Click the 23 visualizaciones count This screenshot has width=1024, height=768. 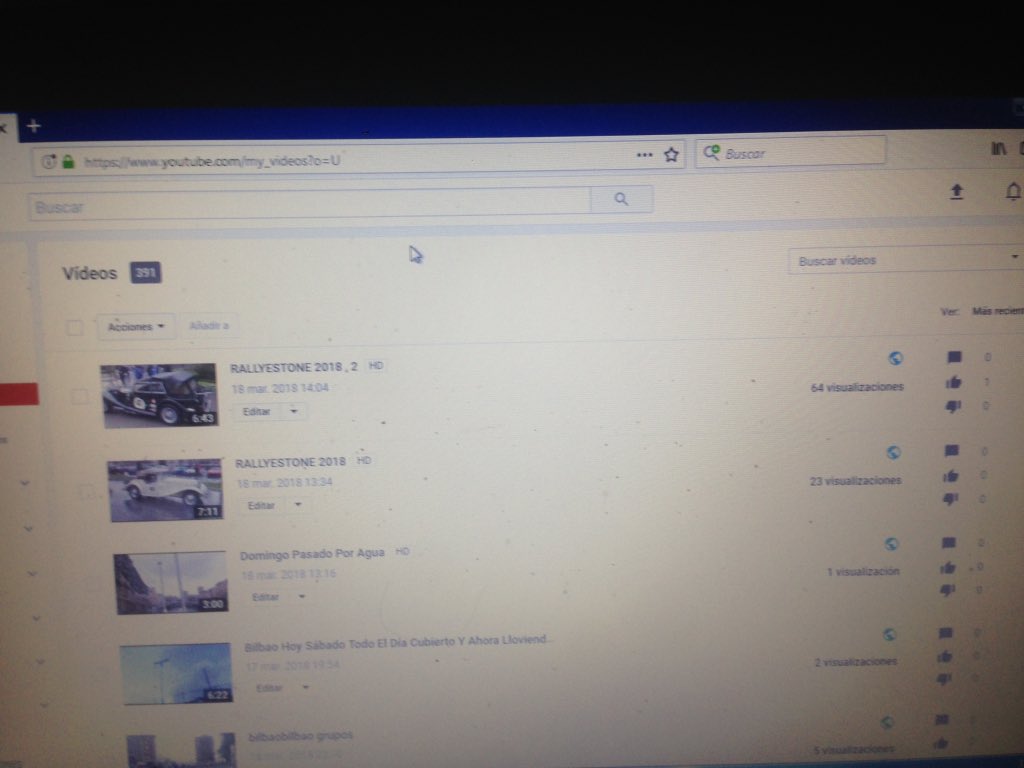856,481
